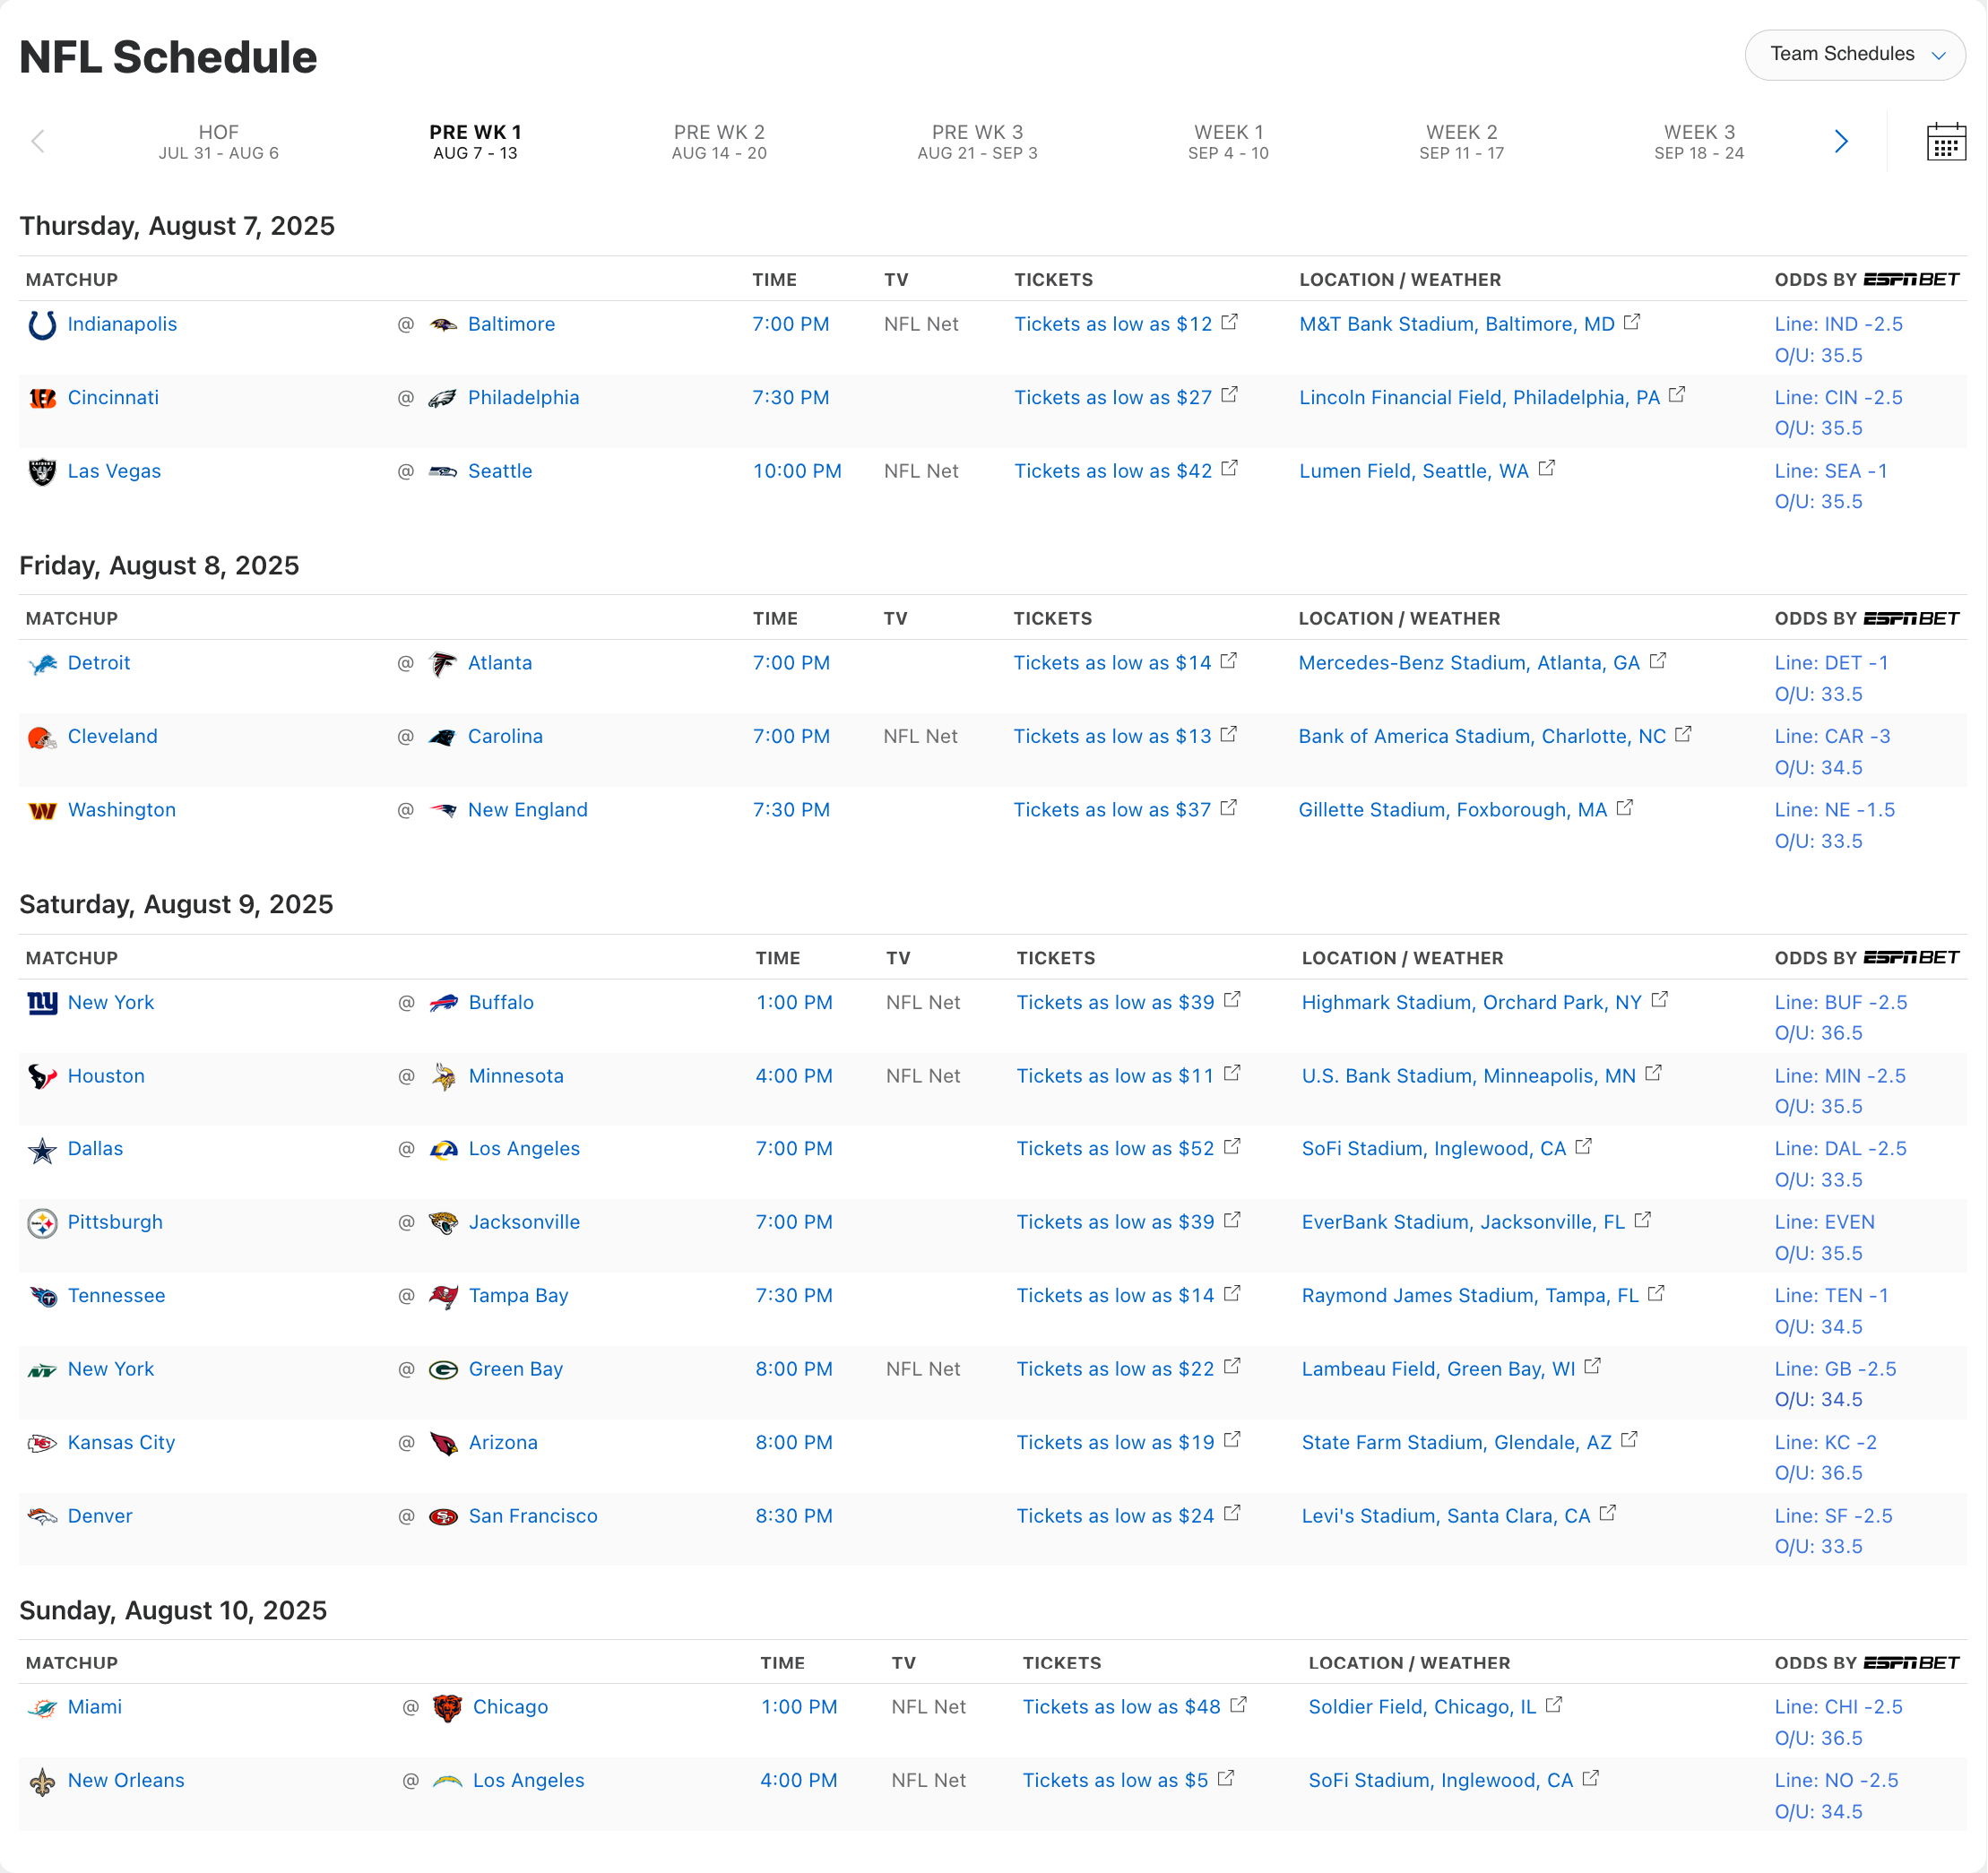Open the Kansas City team link
1988x1873 pixels.
click(121, 1443)
